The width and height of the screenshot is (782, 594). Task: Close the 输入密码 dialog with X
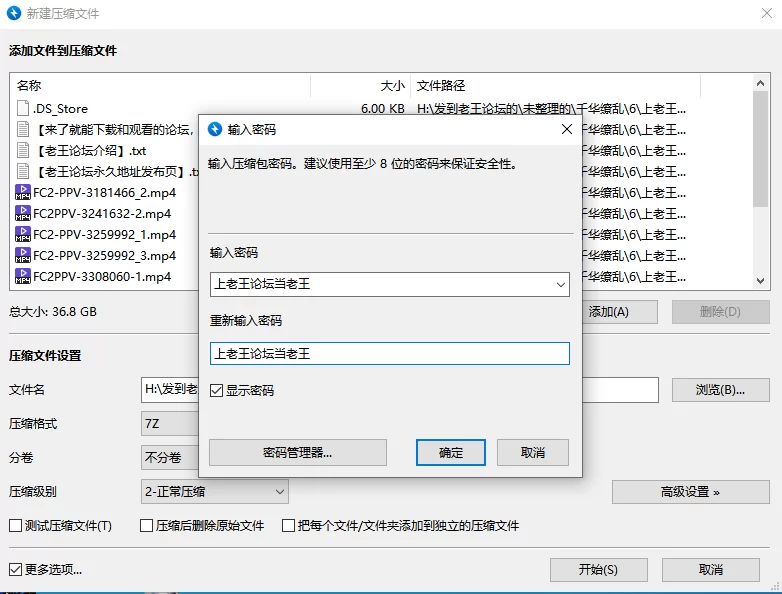click(567, 129)
